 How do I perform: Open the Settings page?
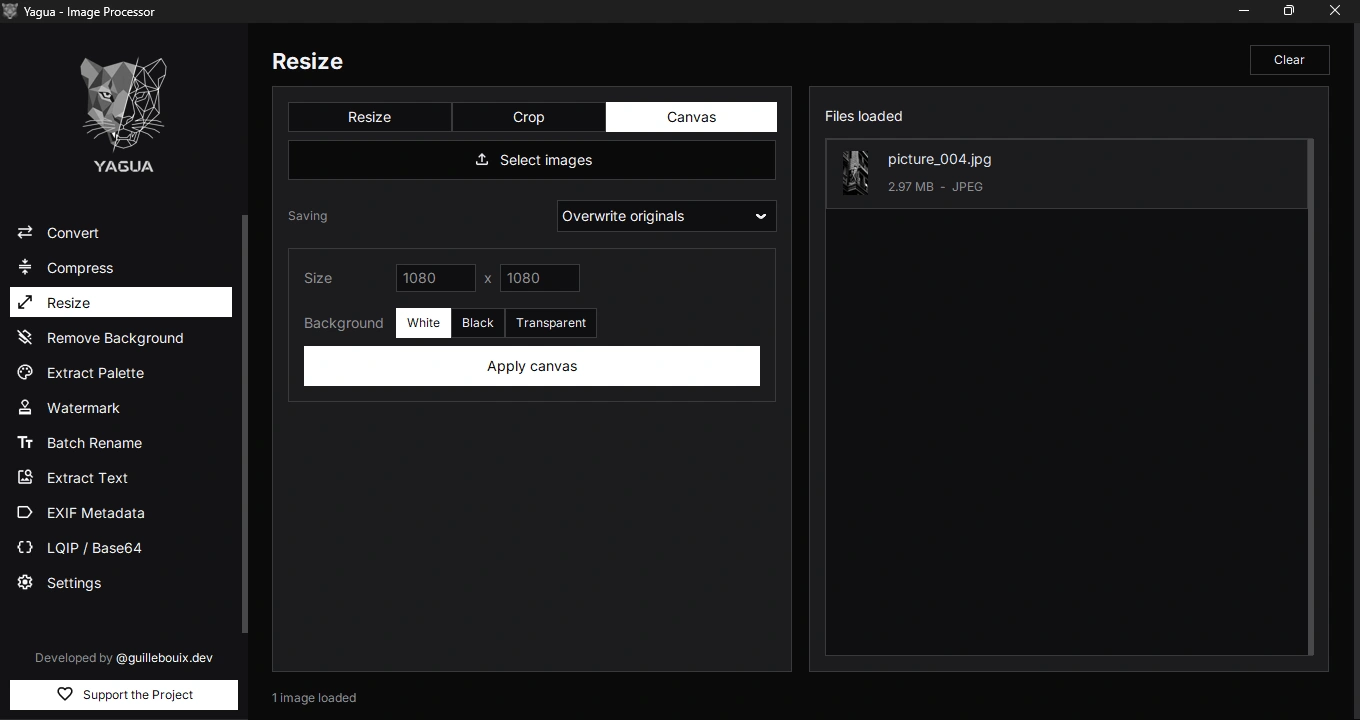pyautogui.click(x=121, y=582)
